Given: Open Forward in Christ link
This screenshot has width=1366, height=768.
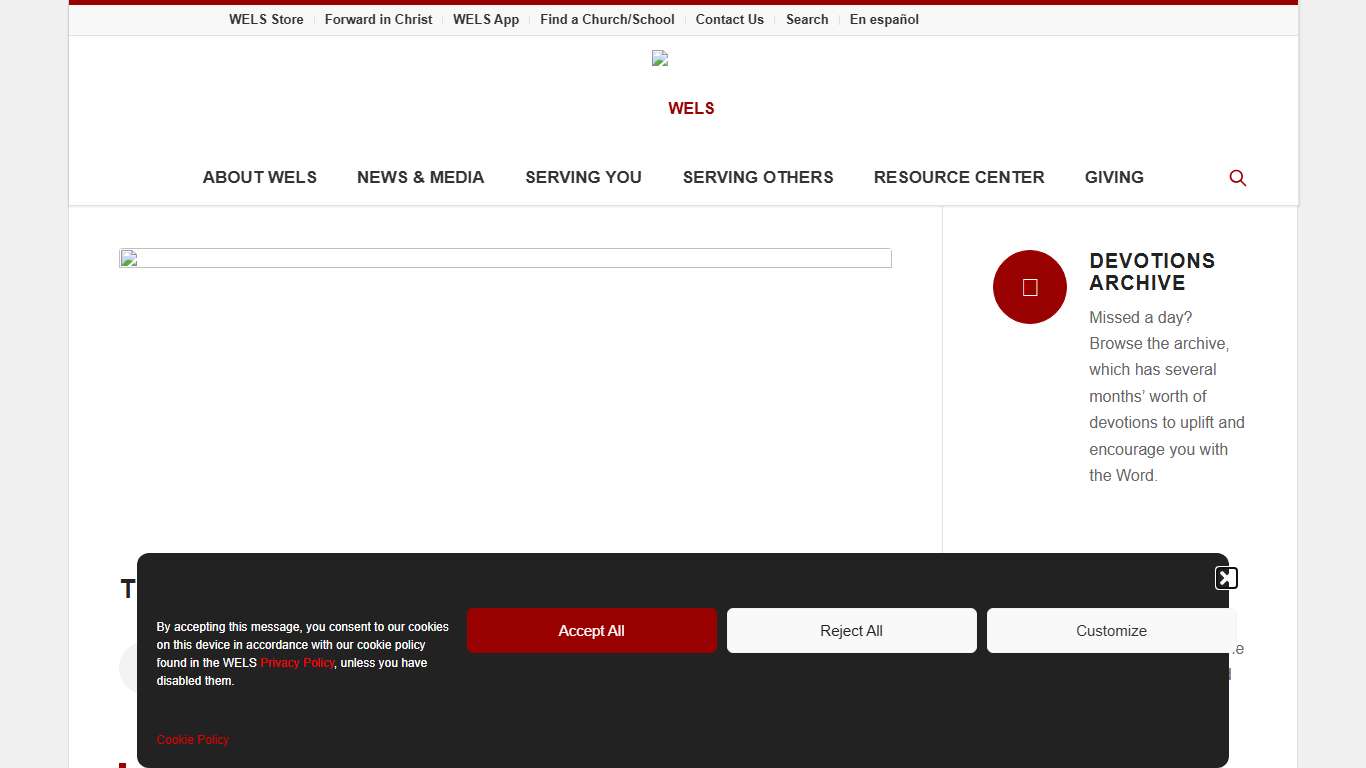Looking at the screenshot, I should point(378,19).
